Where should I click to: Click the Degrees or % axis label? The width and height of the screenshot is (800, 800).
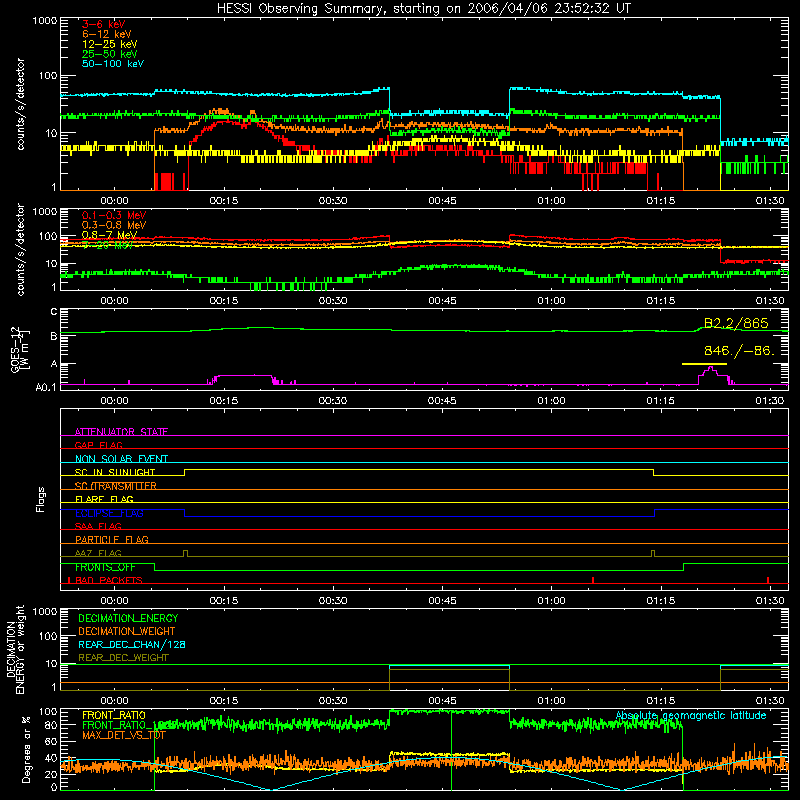26,749
